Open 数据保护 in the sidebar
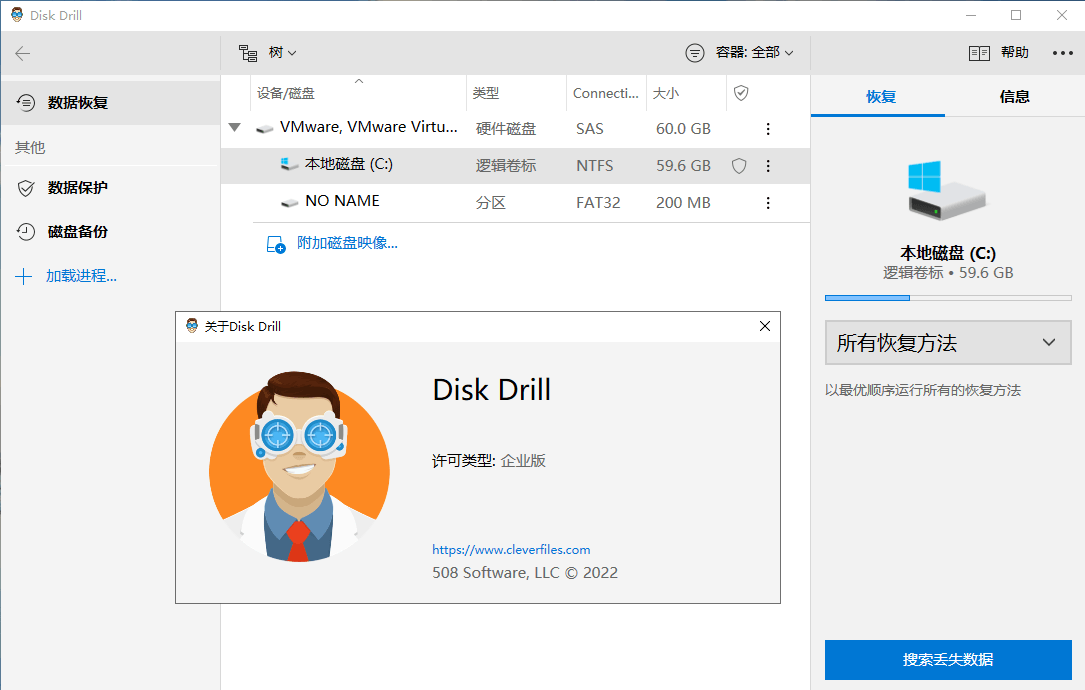1085x690 pixels. (77, 188)
